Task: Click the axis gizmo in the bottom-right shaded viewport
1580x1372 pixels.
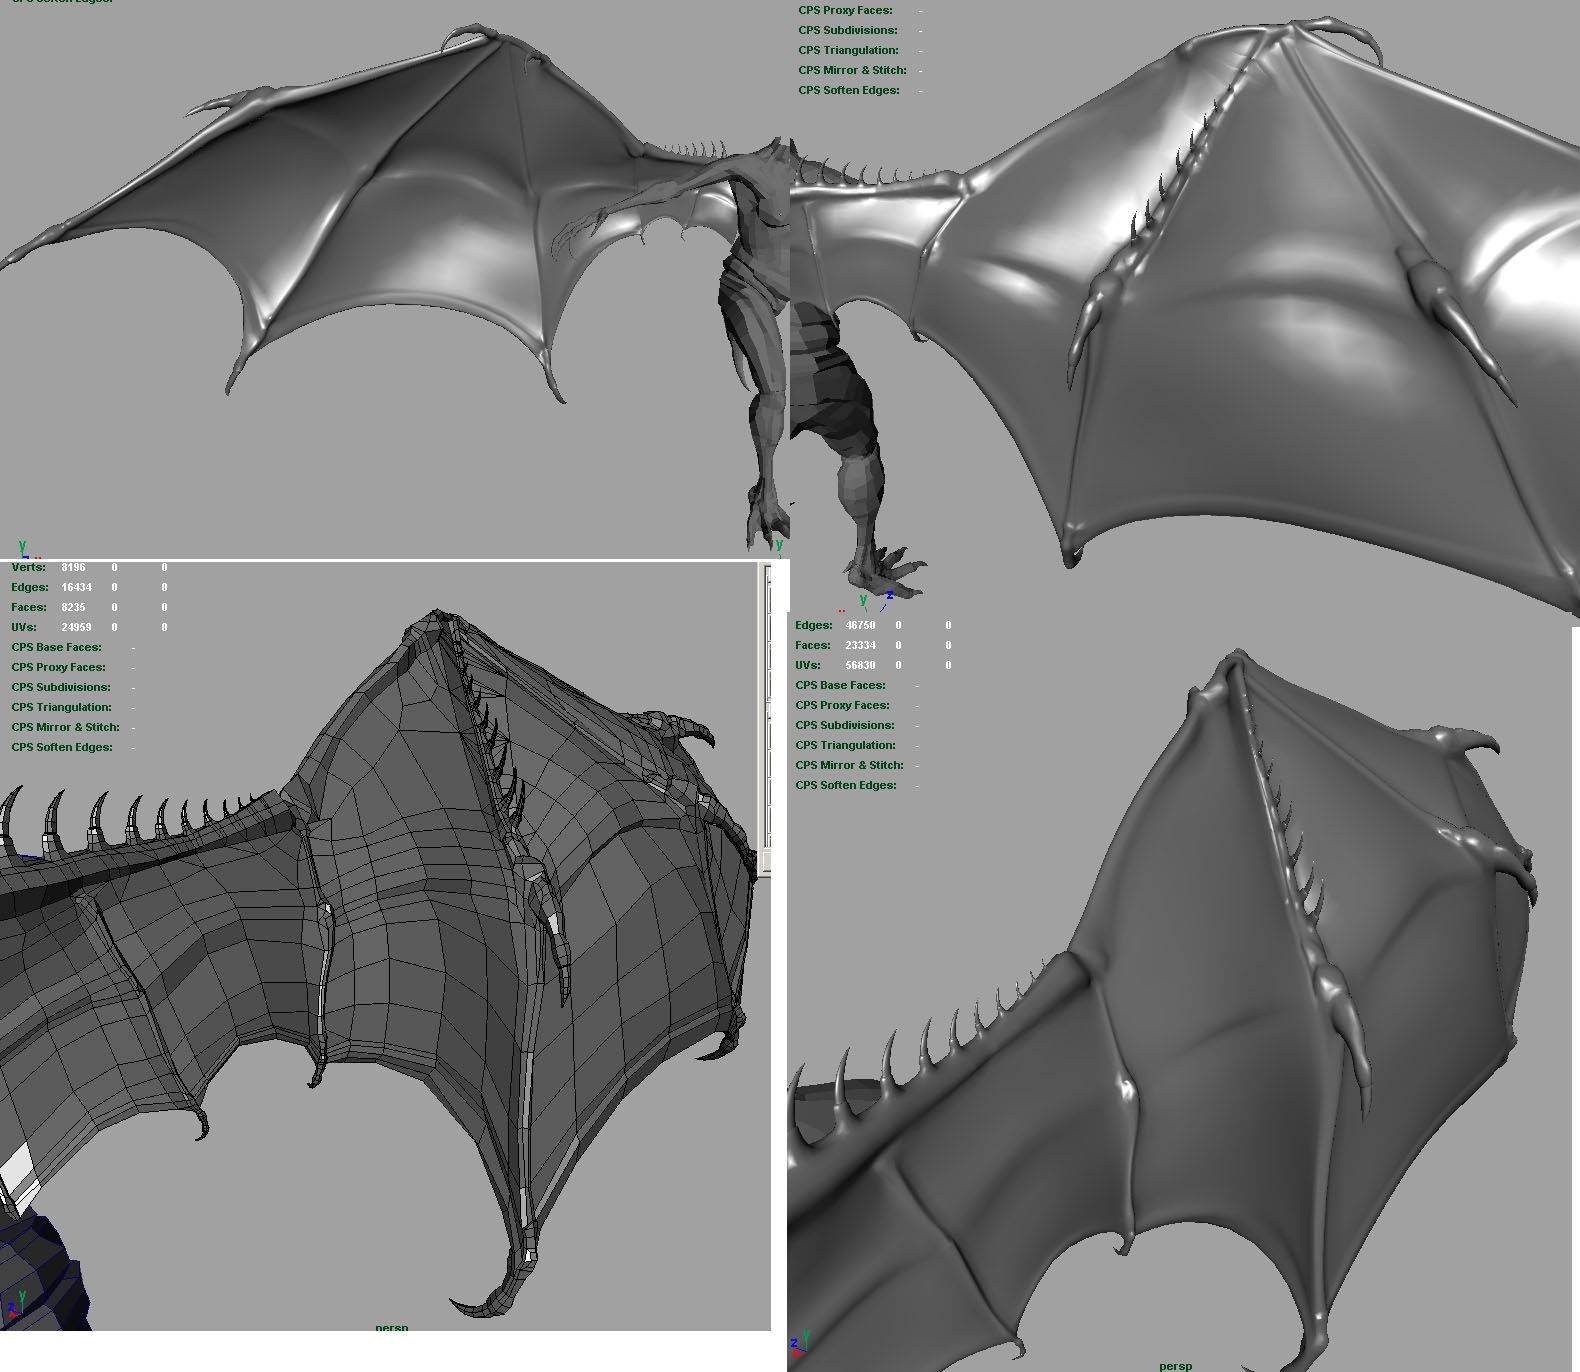Action: [x=799, y=1340]
